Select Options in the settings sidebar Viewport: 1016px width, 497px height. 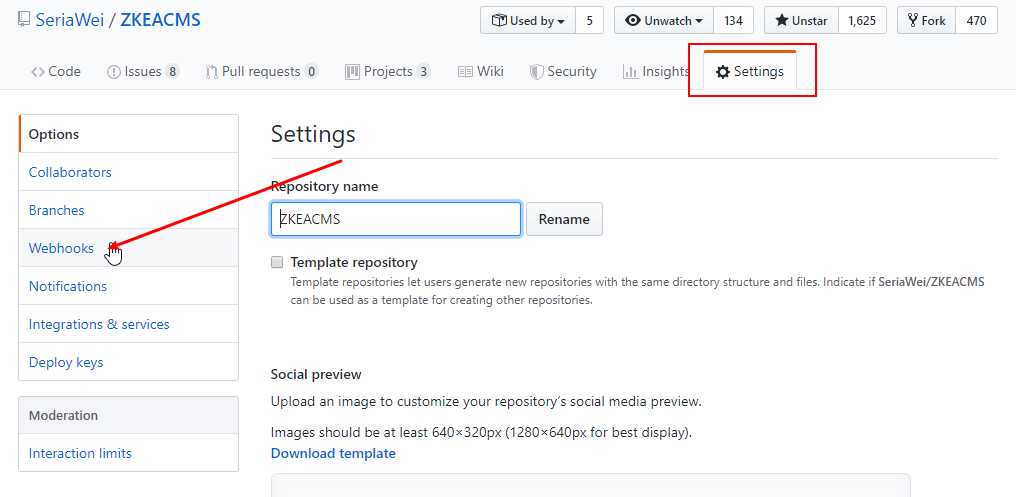[128, 134]
